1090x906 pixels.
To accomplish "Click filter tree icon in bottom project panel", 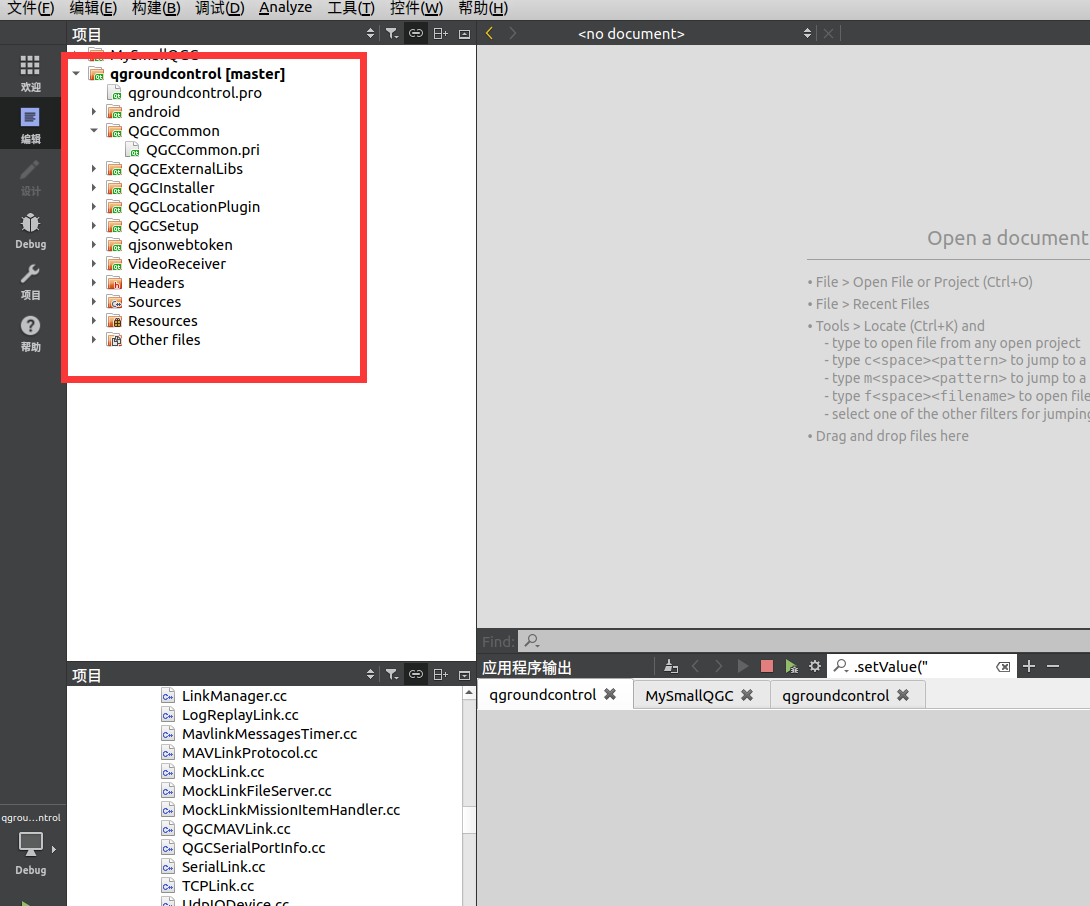I will point(392,674).
